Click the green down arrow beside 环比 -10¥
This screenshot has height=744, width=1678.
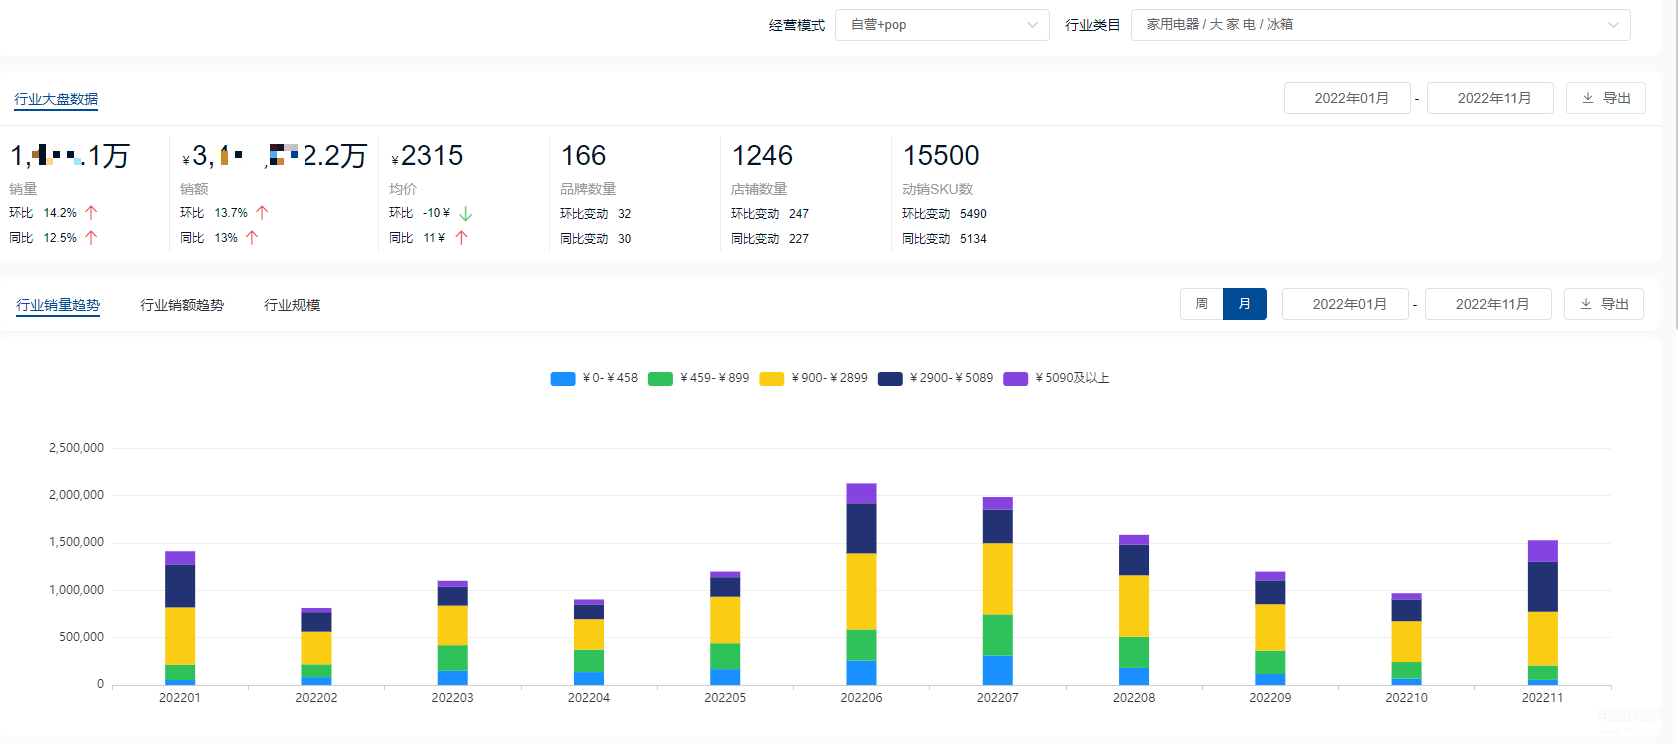point(465,213)
